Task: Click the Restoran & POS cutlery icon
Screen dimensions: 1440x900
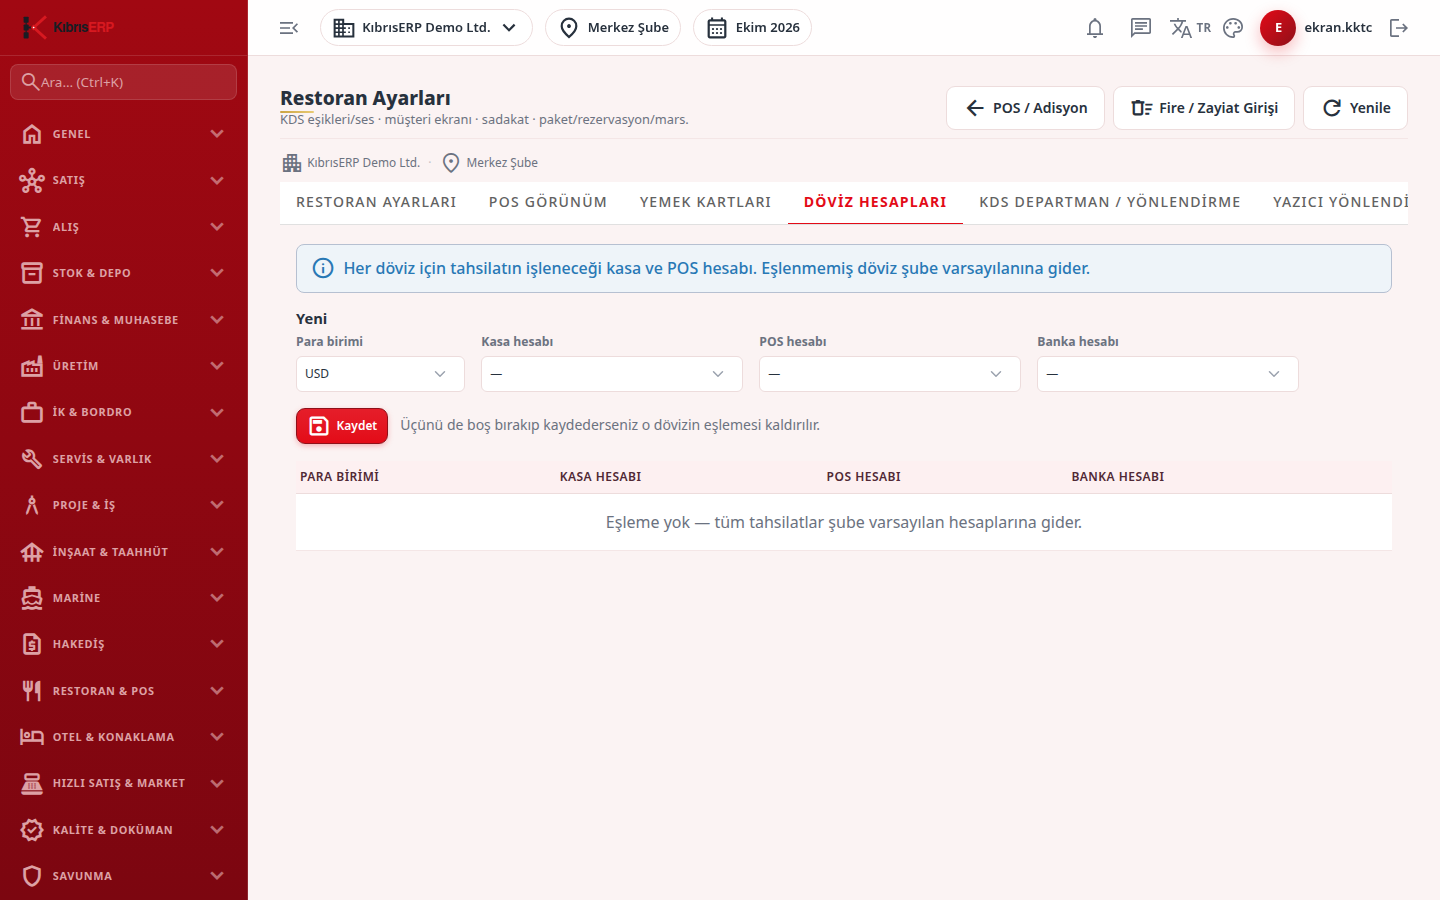Action: click(32, 691)
